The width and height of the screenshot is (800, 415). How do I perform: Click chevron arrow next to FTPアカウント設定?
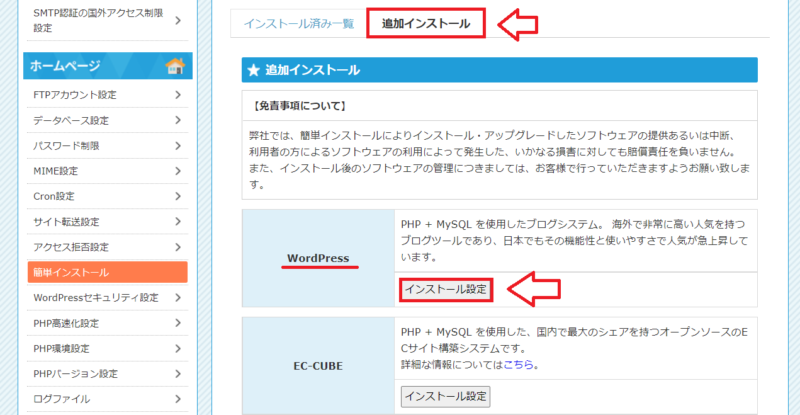click(178, 95)
